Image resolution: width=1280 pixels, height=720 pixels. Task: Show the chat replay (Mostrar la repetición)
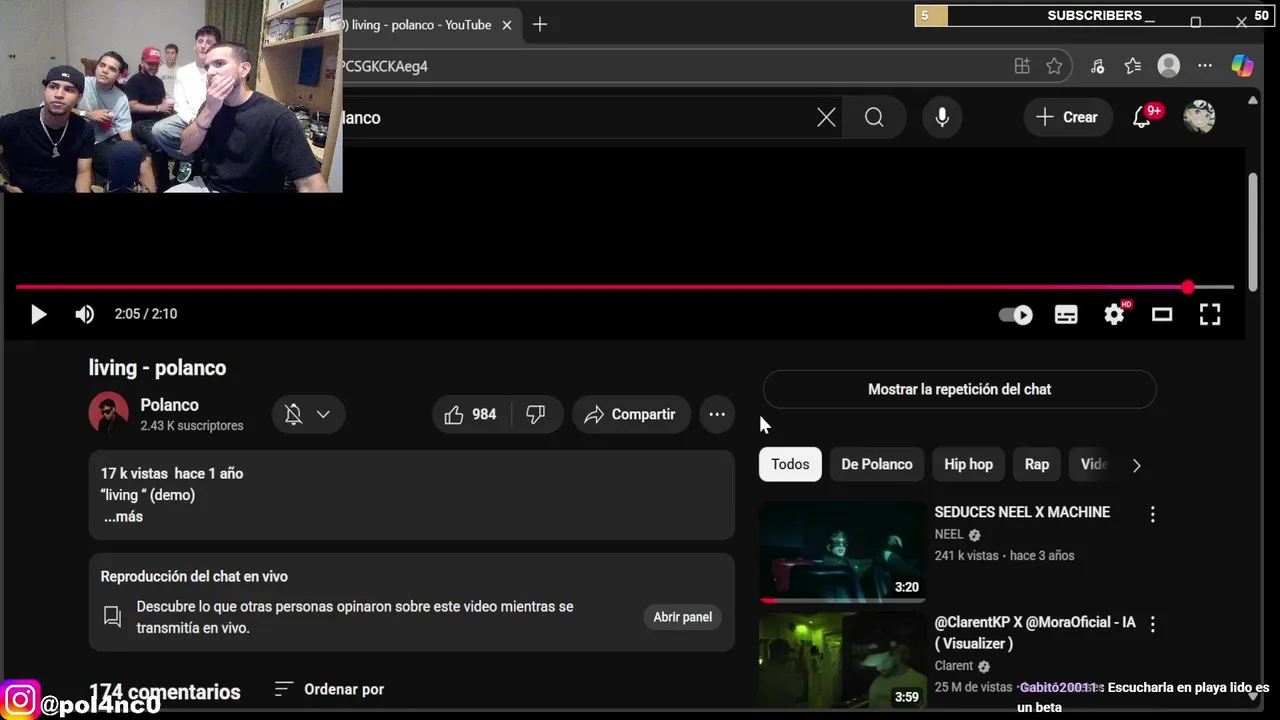tap(959, 389)
